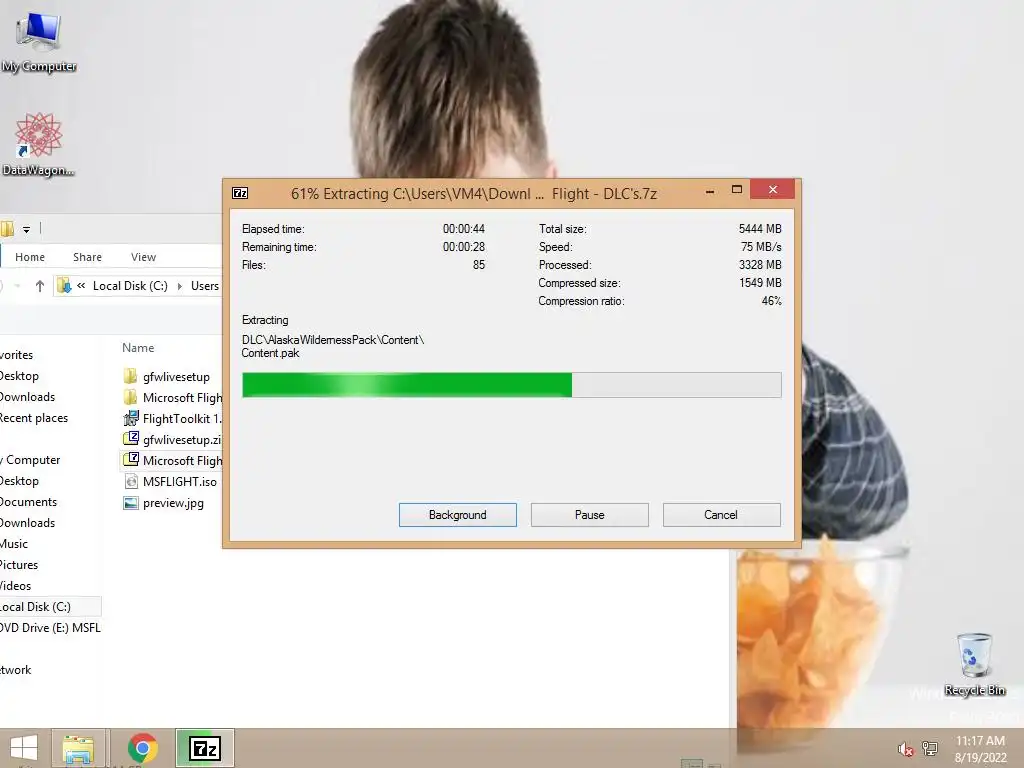Expand the quick access toolbar dropdown arrow
The width and height of the screenshot is (1024, 768).
coord(26,229)
